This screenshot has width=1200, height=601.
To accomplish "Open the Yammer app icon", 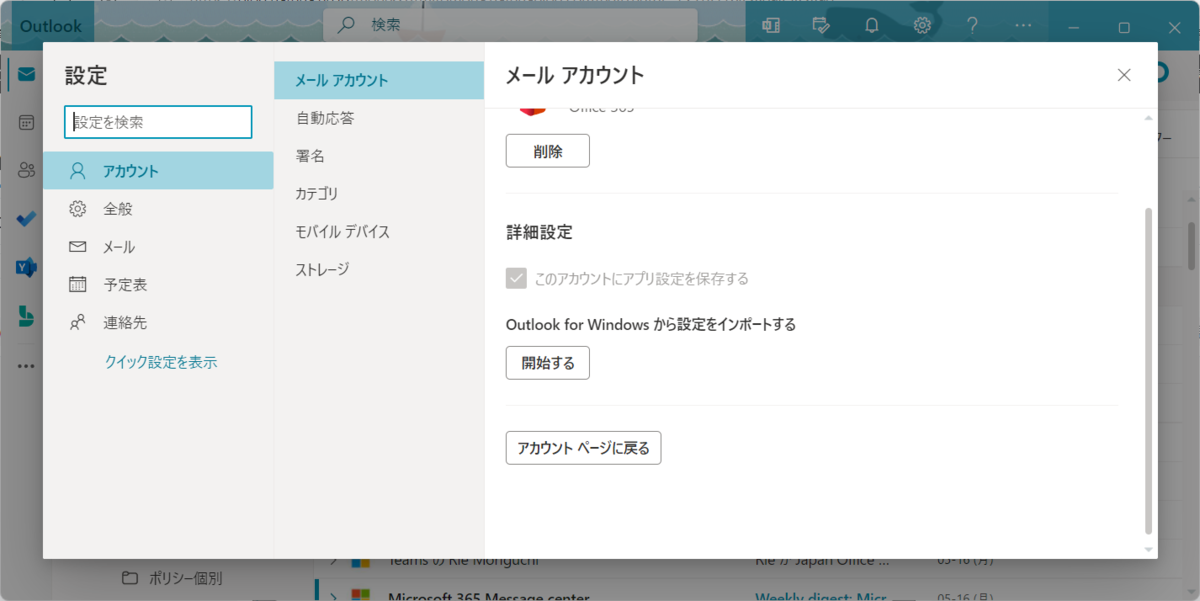I will click(26, 267).
